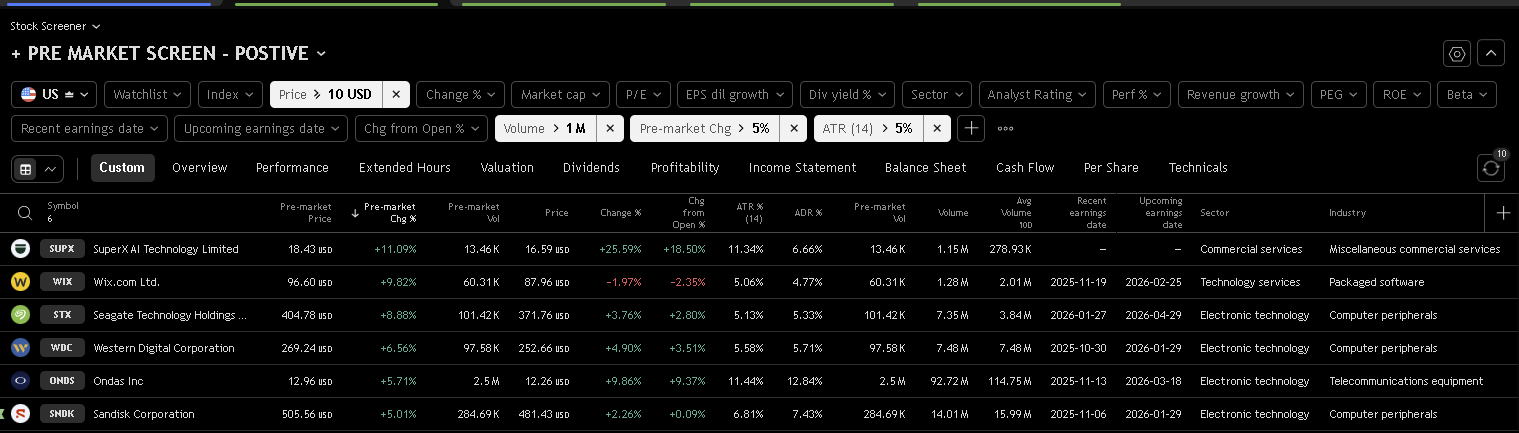Open the more filters ellipsis menu
This screenshot has height=433, width=1519.
(x=1005, y=128)
